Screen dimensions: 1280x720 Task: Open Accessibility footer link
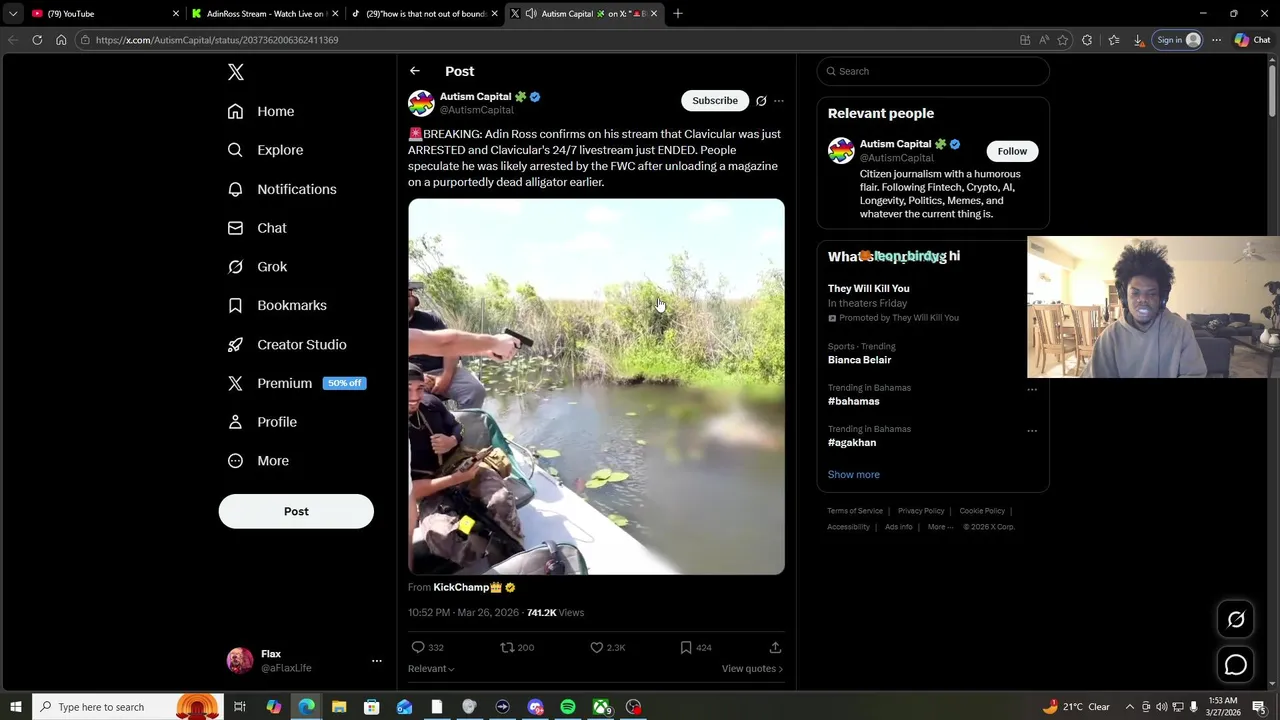[x=848, y=527]
